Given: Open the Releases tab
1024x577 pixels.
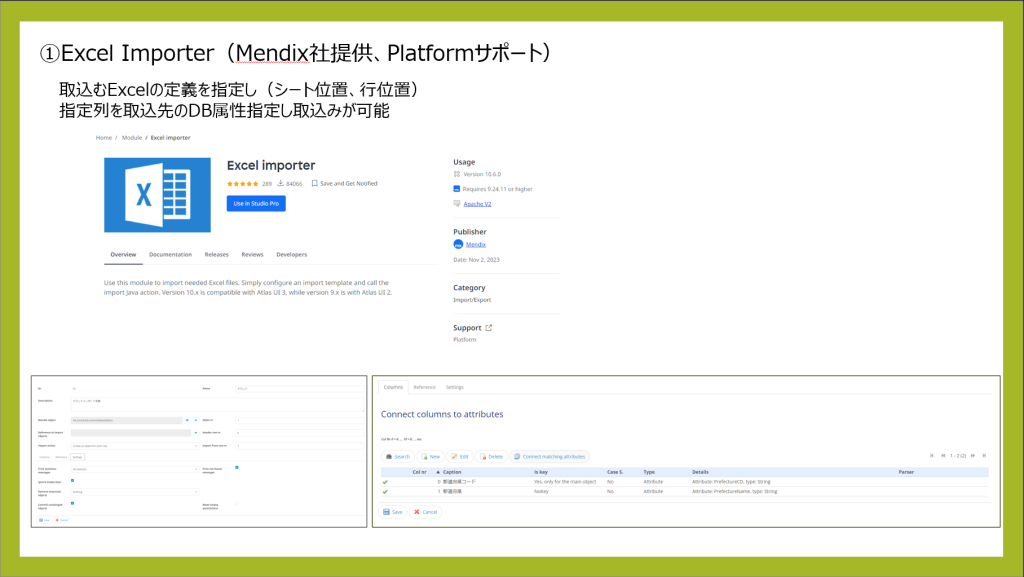Looking at the screenshot, I should pos(216,255).
